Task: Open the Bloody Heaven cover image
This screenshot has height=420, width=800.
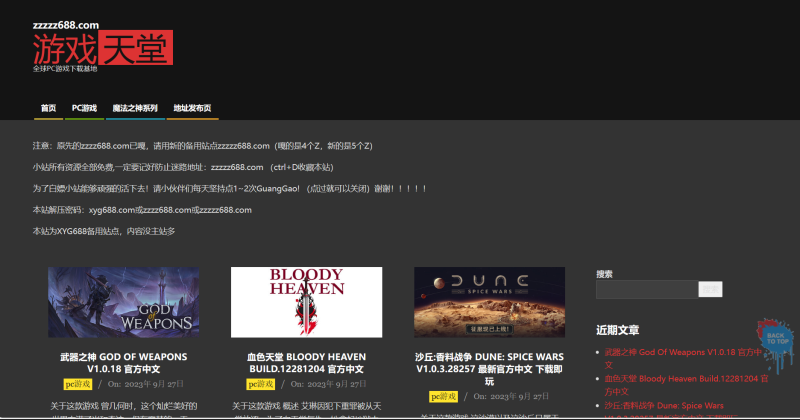Action: pos(306,302)
